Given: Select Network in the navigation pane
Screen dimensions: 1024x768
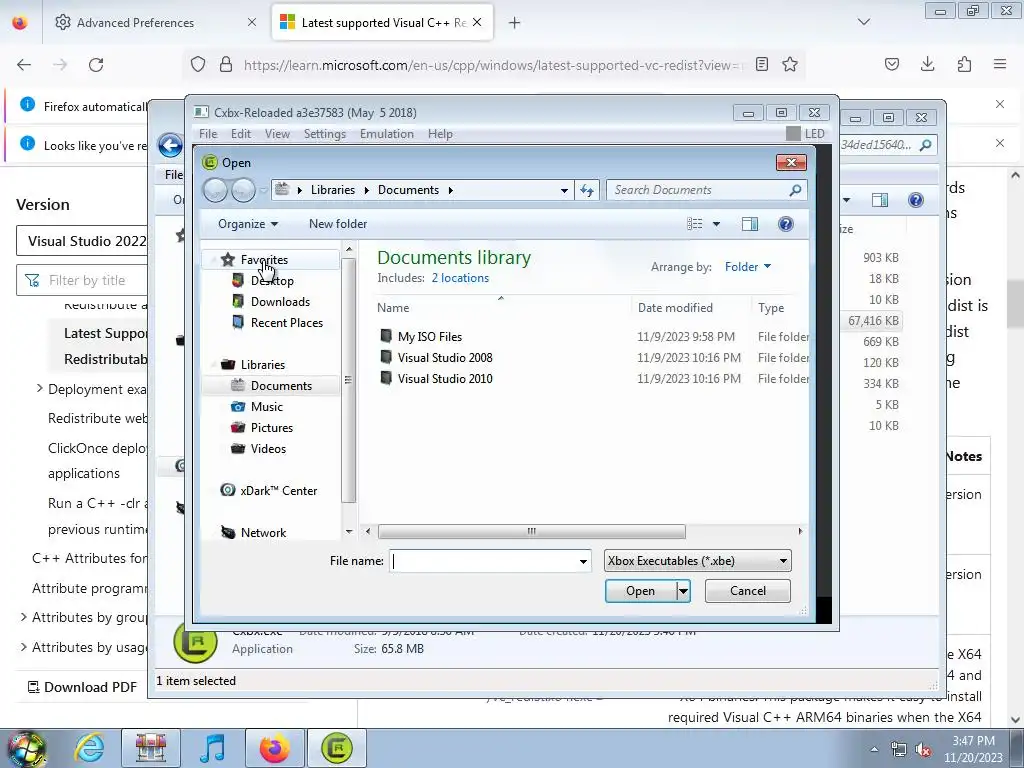Looking at the screenshot, I should click(x=263, y=533).
